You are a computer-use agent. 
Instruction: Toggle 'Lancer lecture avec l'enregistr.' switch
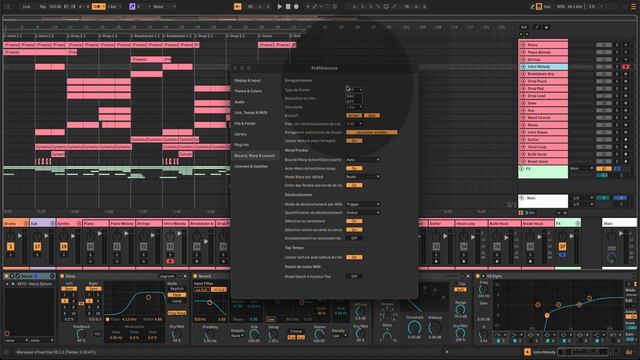click(x=354, y=140)
